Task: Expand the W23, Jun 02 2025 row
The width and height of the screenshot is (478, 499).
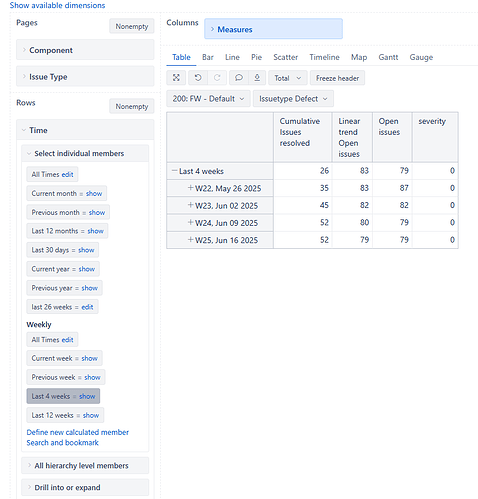Action: tap(190, 205)
